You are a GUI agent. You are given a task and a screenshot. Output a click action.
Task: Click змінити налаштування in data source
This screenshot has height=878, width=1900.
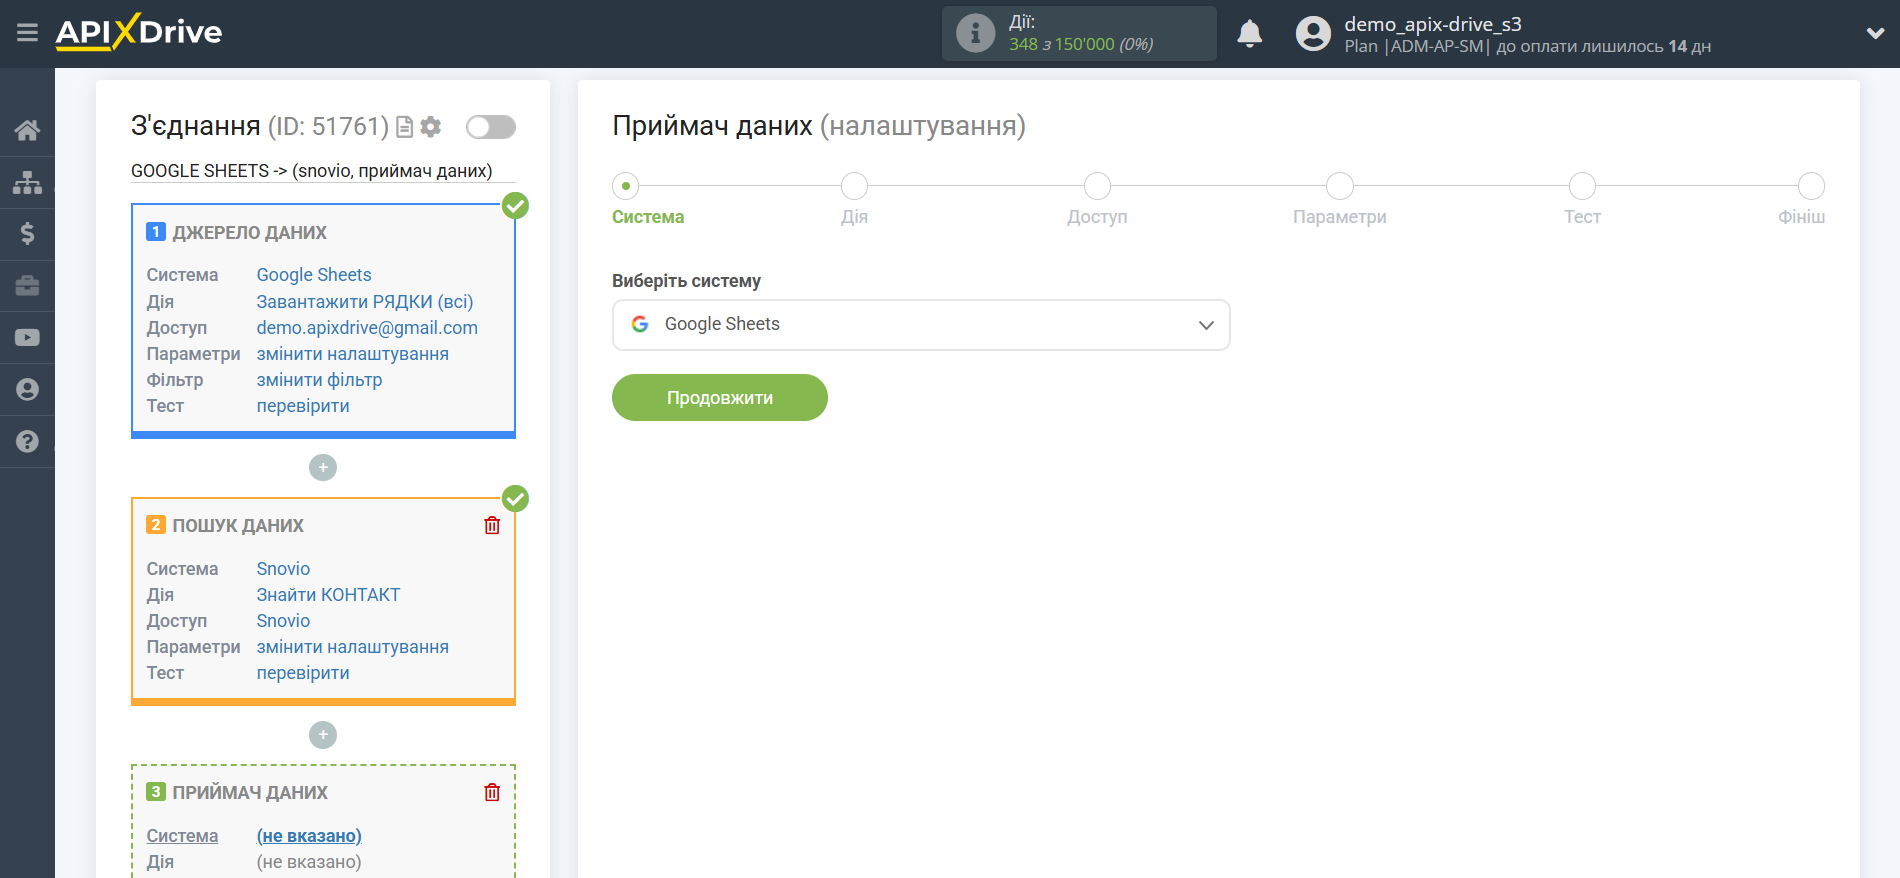pos(352,353)
